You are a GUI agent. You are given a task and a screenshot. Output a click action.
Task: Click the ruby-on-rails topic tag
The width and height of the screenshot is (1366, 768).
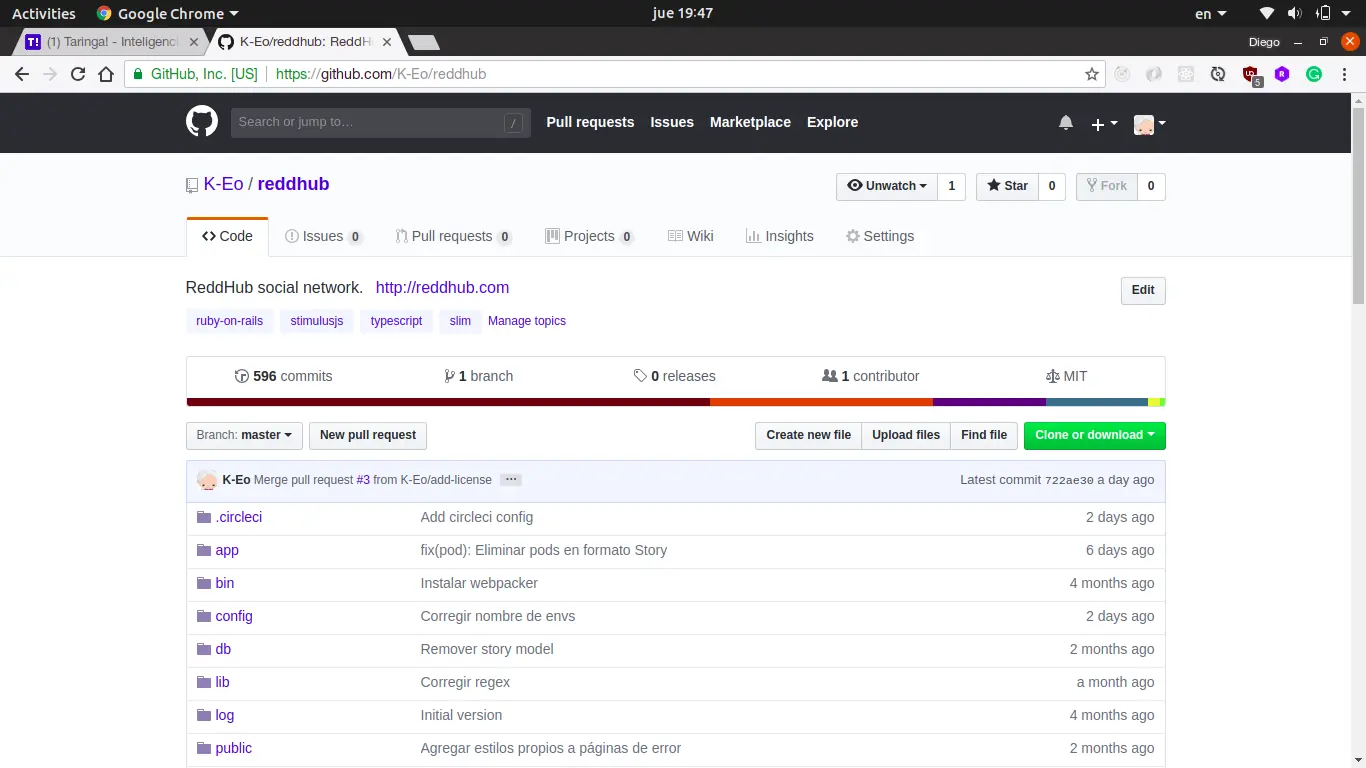[230, 321]
